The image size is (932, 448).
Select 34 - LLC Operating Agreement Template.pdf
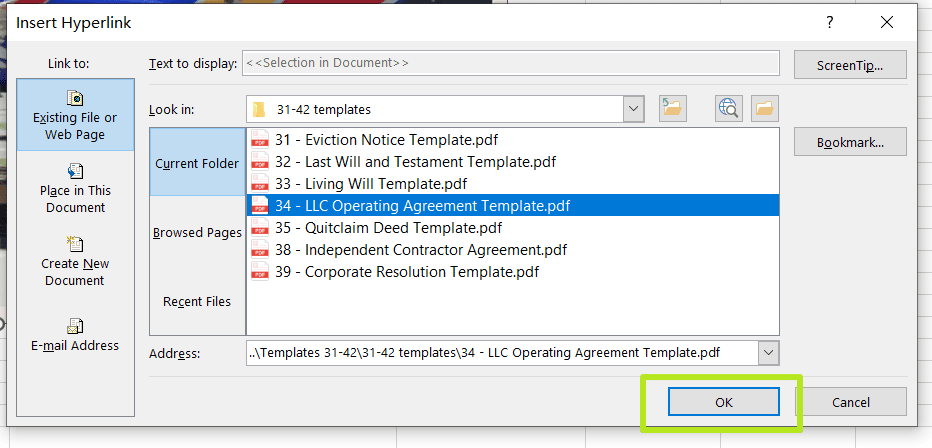[512, 206]
